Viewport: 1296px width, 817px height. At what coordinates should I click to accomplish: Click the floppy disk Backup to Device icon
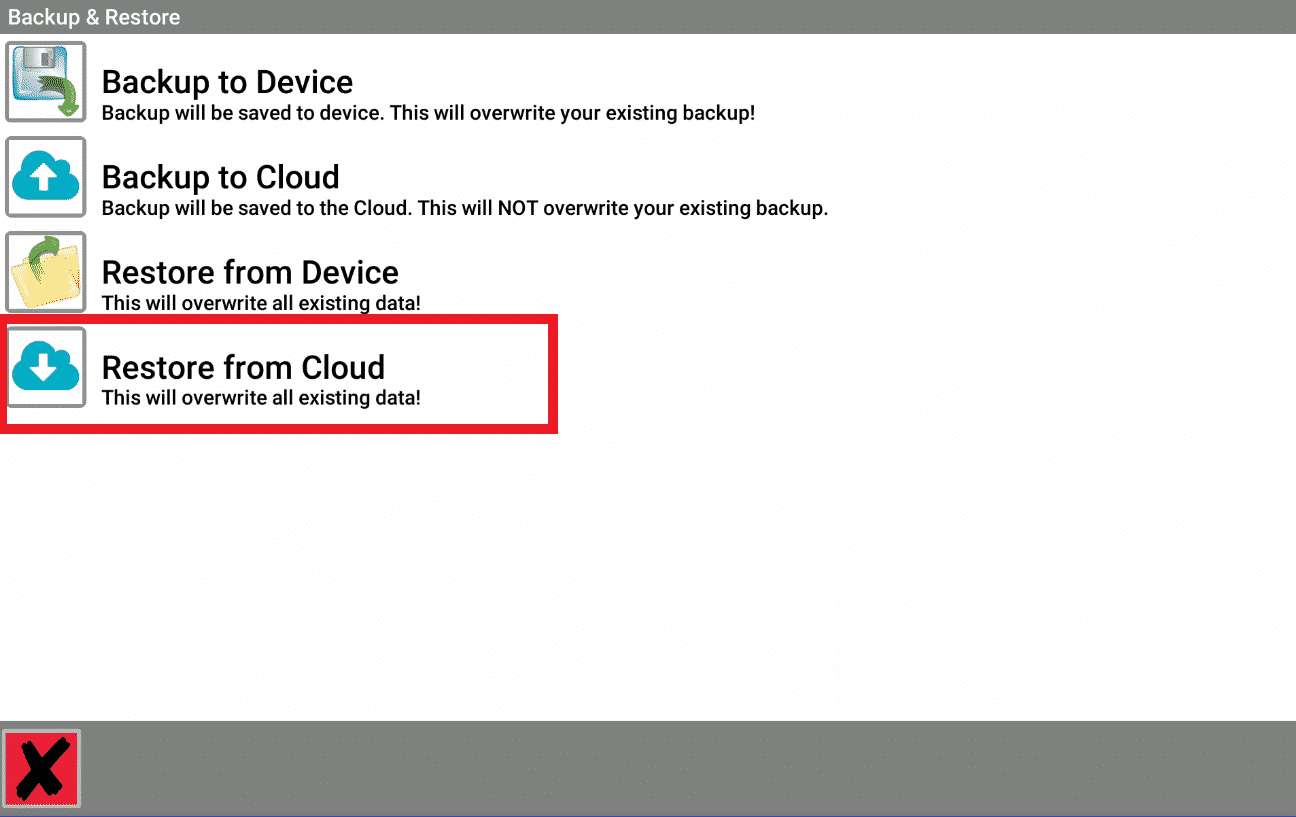coord(46,82)
